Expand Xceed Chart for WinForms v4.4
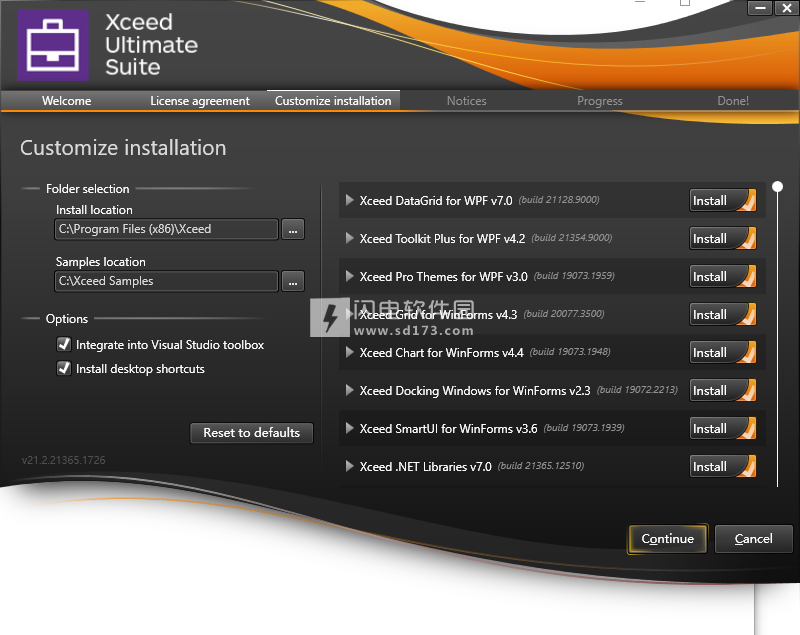This screenshot has height=635, width=800. (x=349, y=352)
